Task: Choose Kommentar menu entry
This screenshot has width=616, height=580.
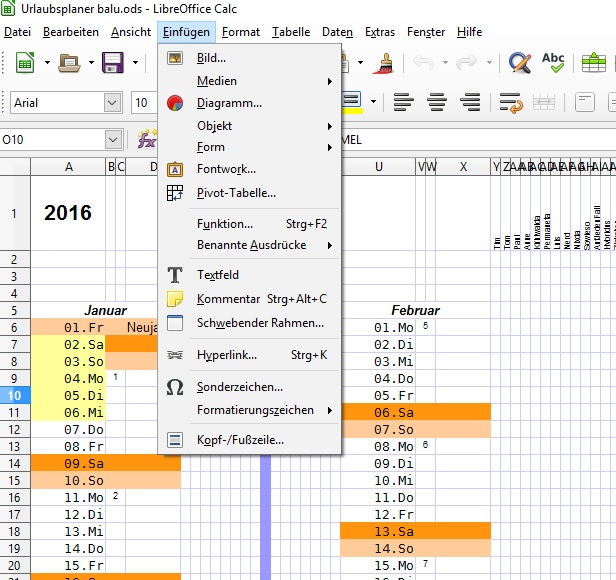Action: click(249, 299)
